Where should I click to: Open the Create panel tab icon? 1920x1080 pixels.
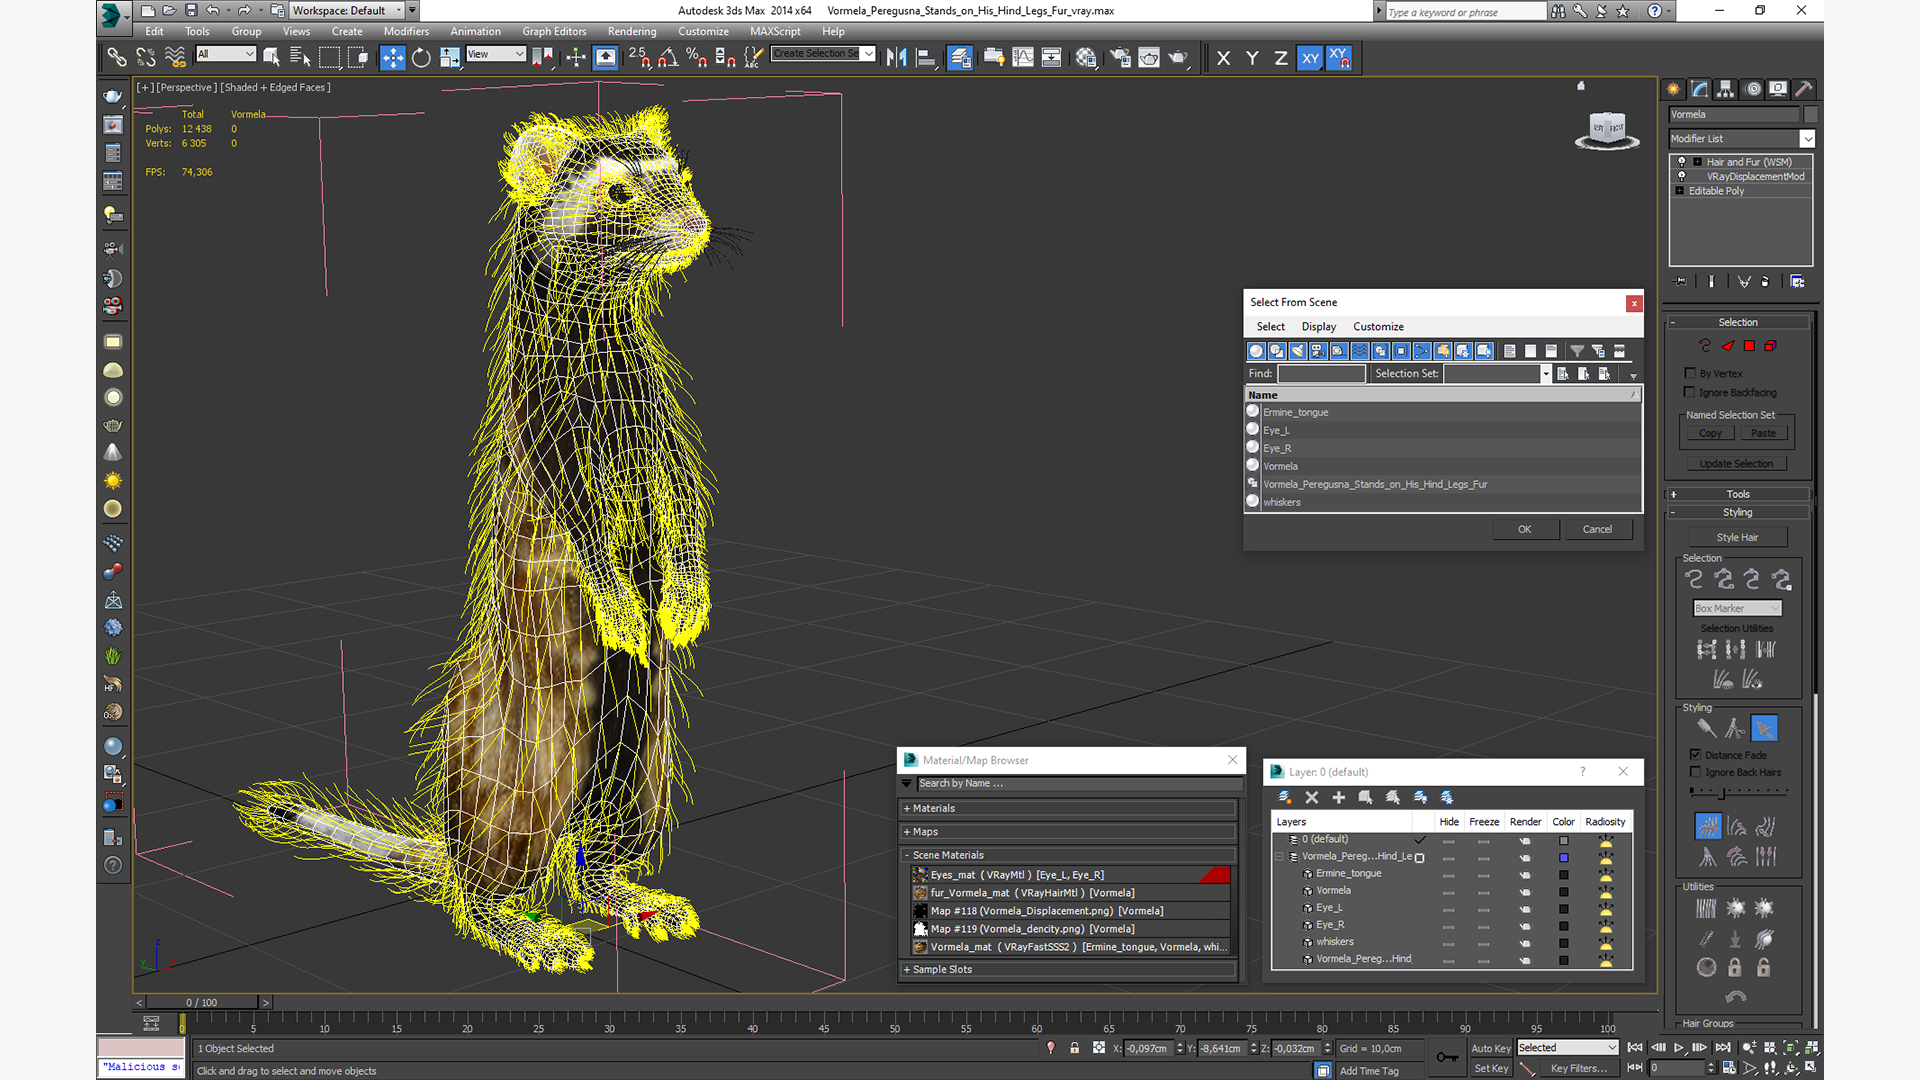[1673, 89]
